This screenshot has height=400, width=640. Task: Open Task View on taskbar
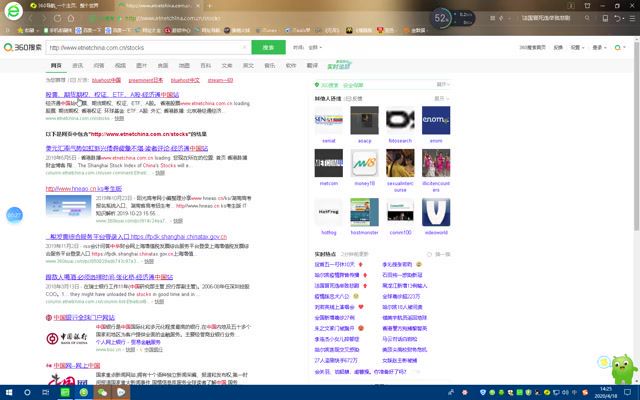coord(46,393)
